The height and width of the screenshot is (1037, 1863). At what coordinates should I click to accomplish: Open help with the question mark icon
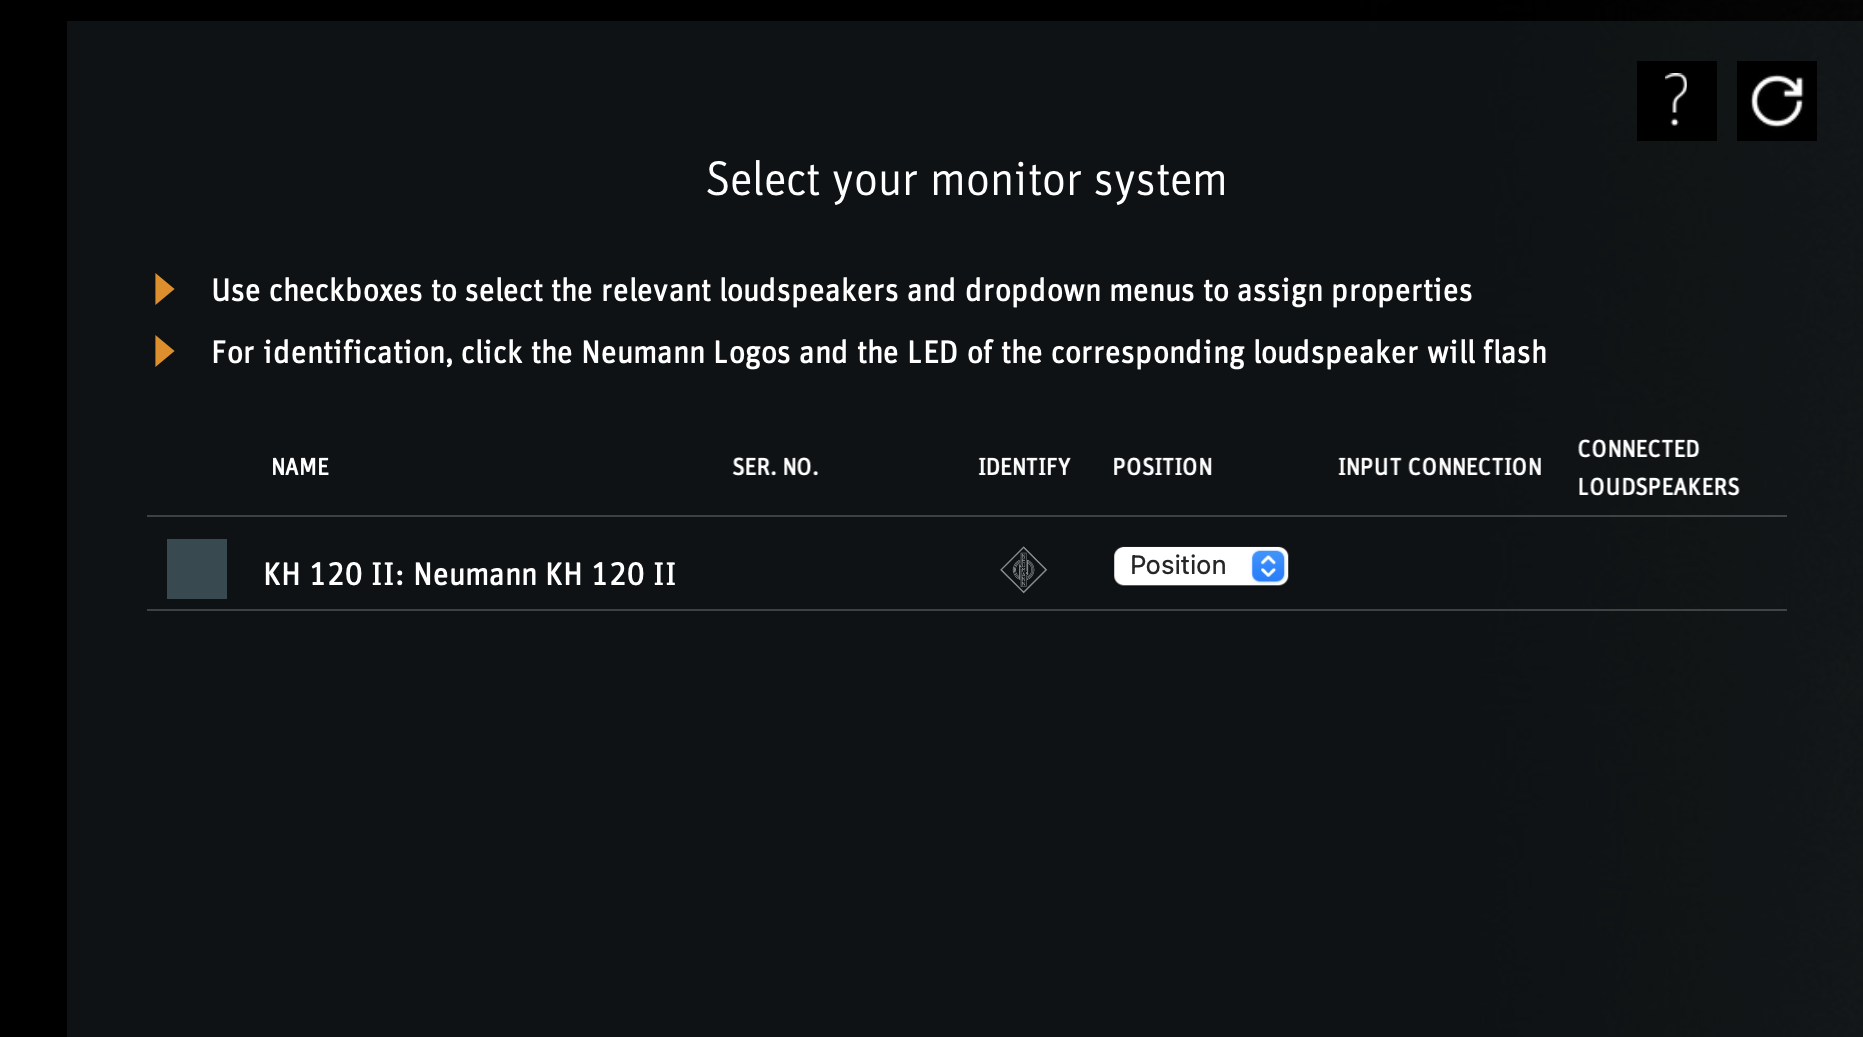[1676, 101]
